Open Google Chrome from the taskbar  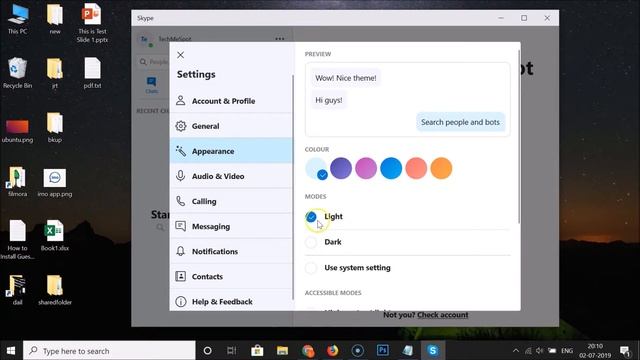tap(308, 351)
